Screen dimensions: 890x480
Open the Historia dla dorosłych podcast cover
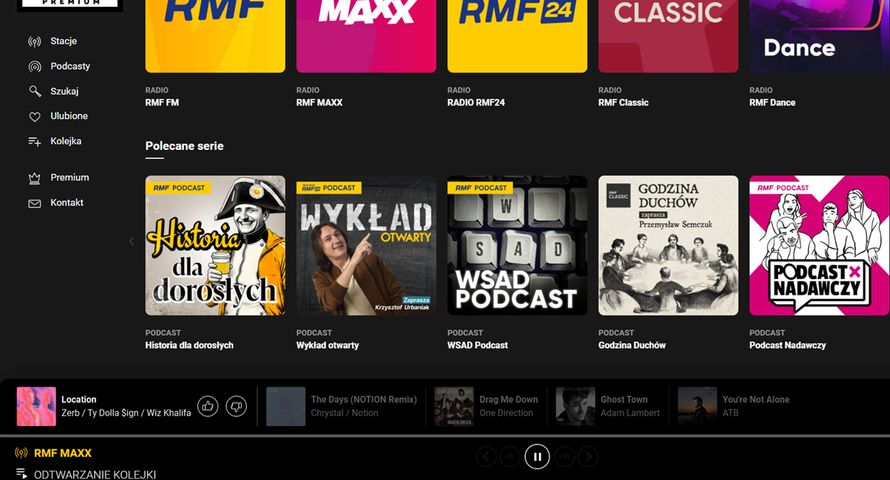215,245
